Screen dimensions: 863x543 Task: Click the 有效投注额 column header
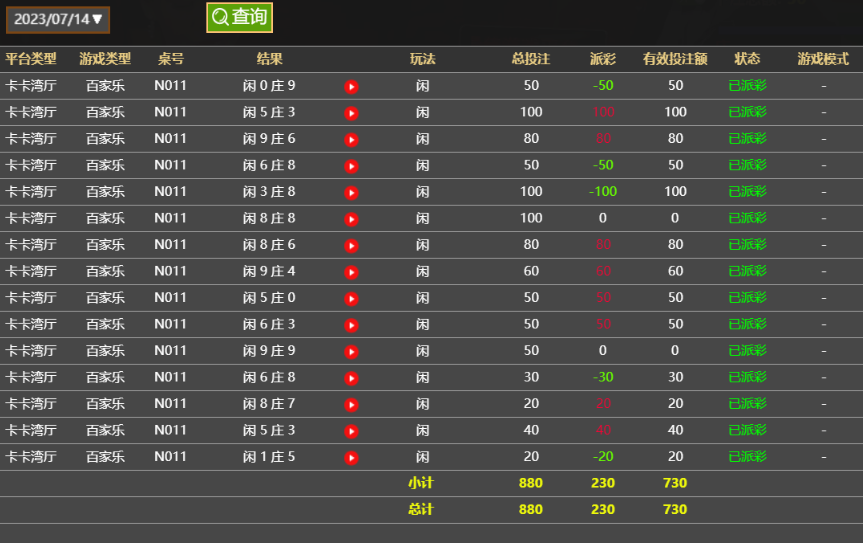pyautogui.click(x=675, y=59)
